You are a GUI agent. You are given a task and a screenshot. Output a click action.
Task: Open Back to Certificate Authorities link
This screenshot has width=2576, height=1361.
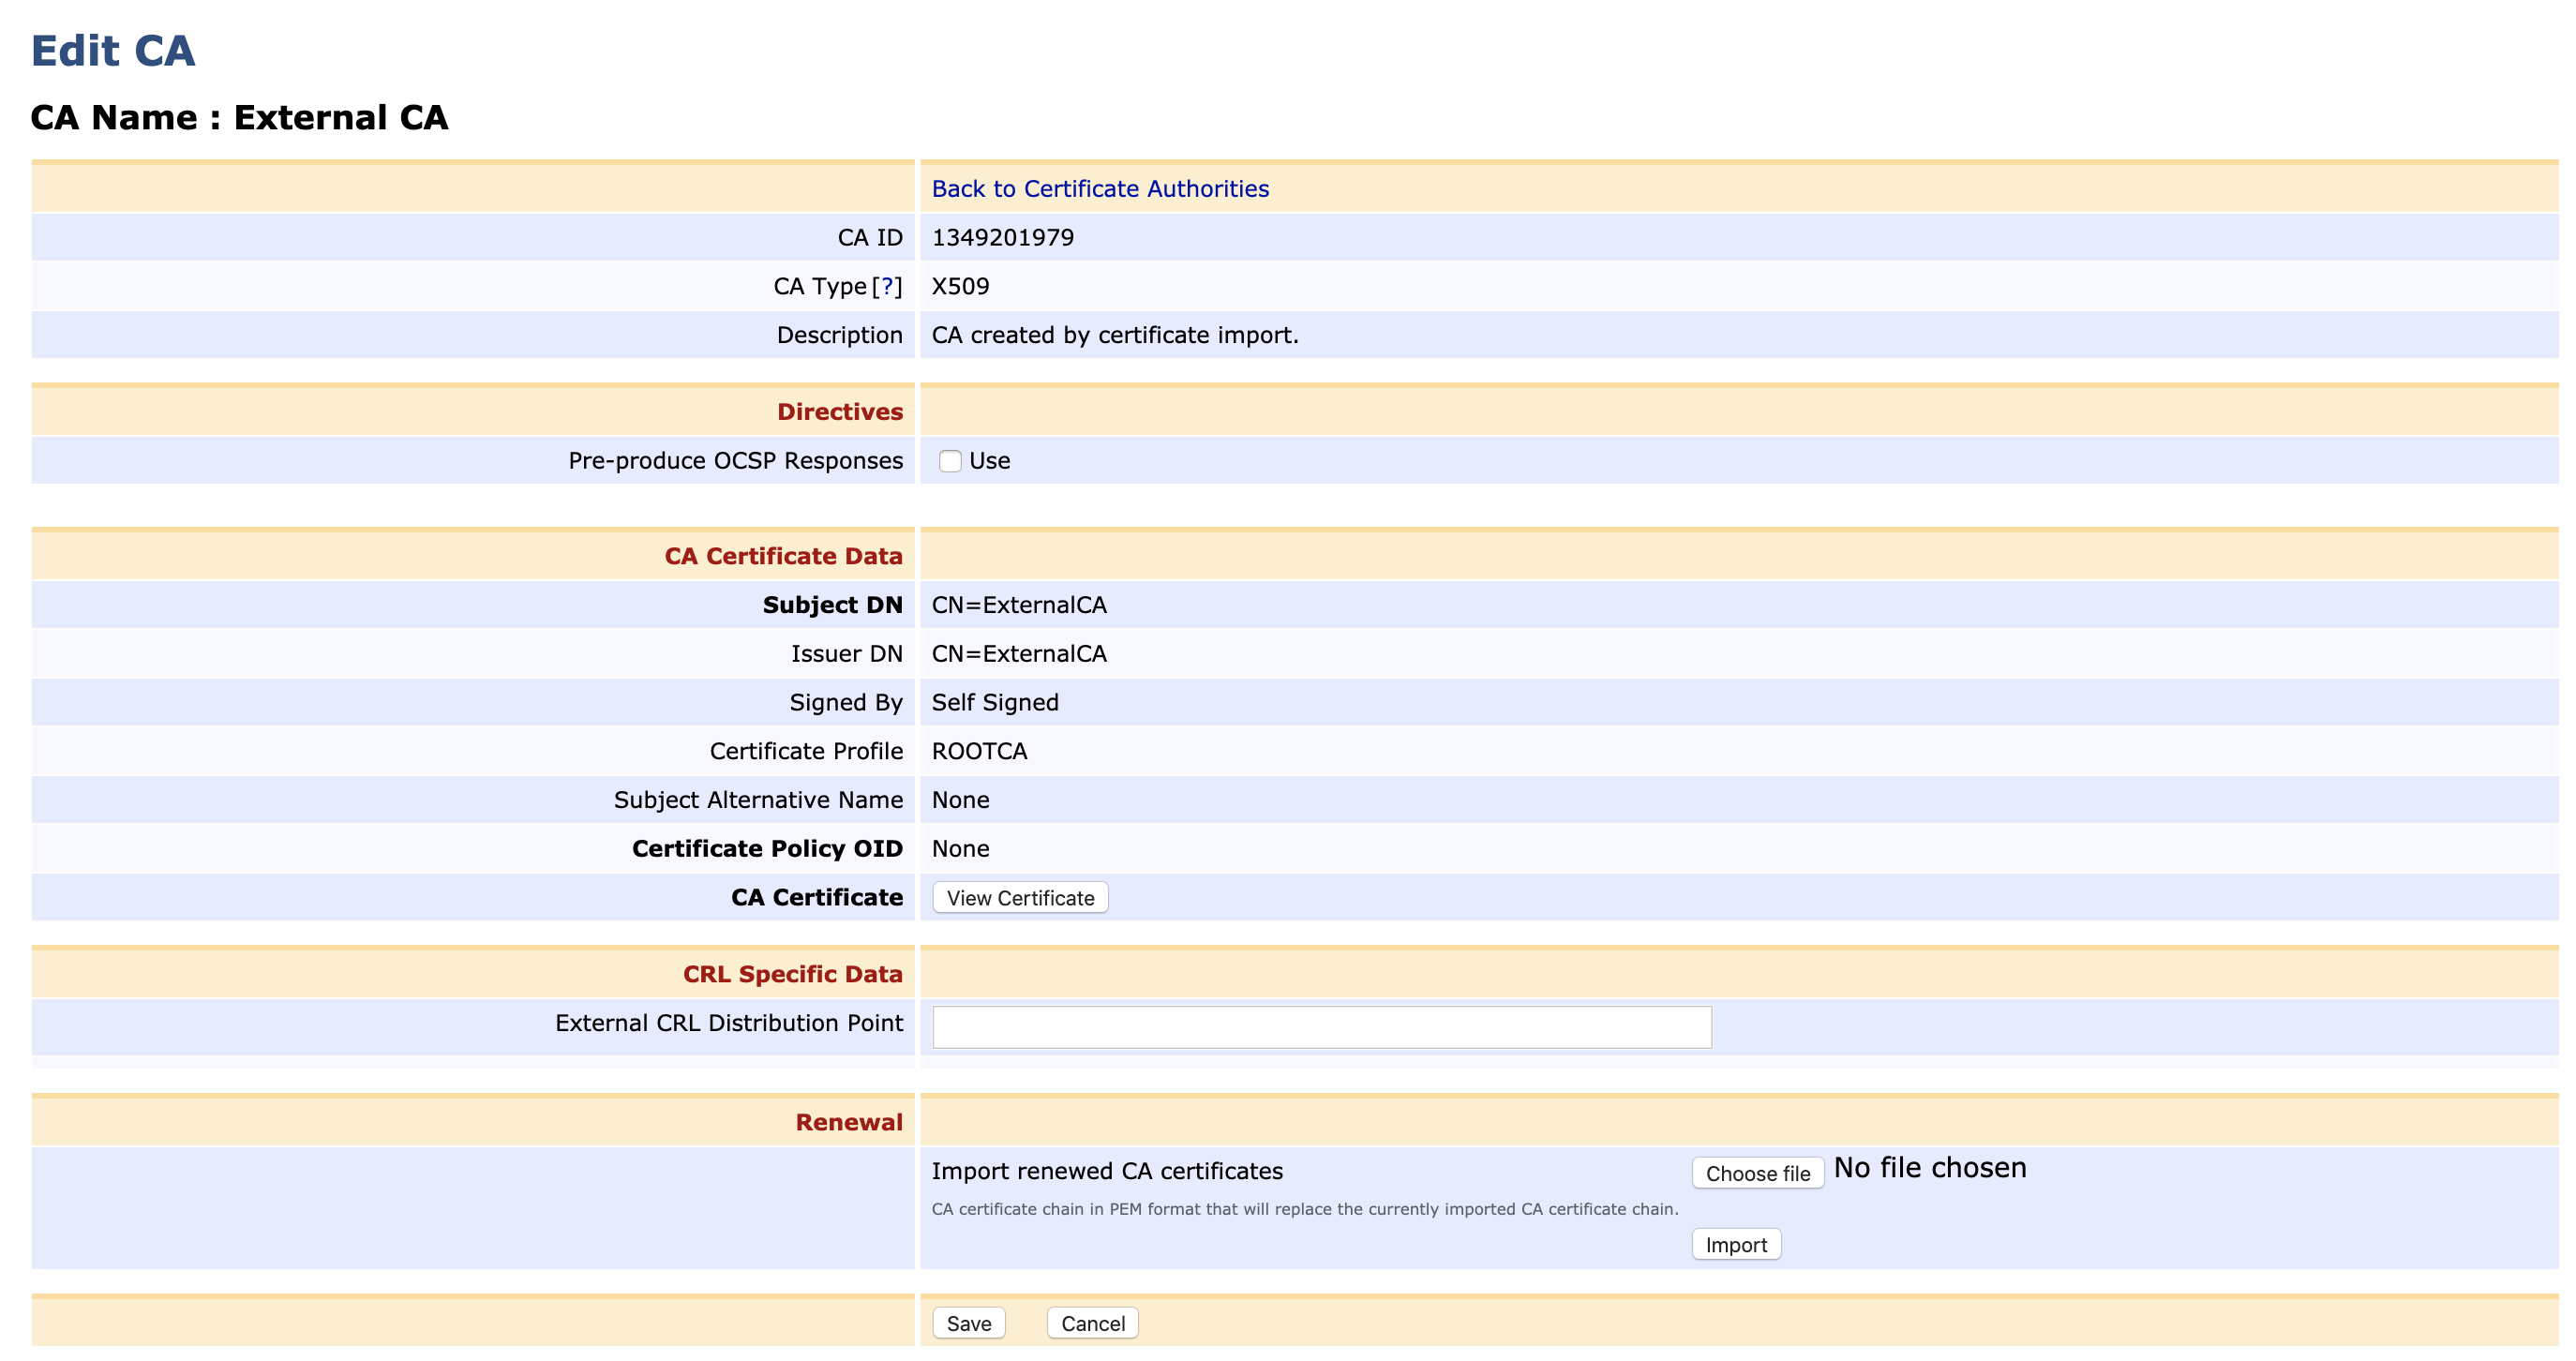click(1100, 188)
